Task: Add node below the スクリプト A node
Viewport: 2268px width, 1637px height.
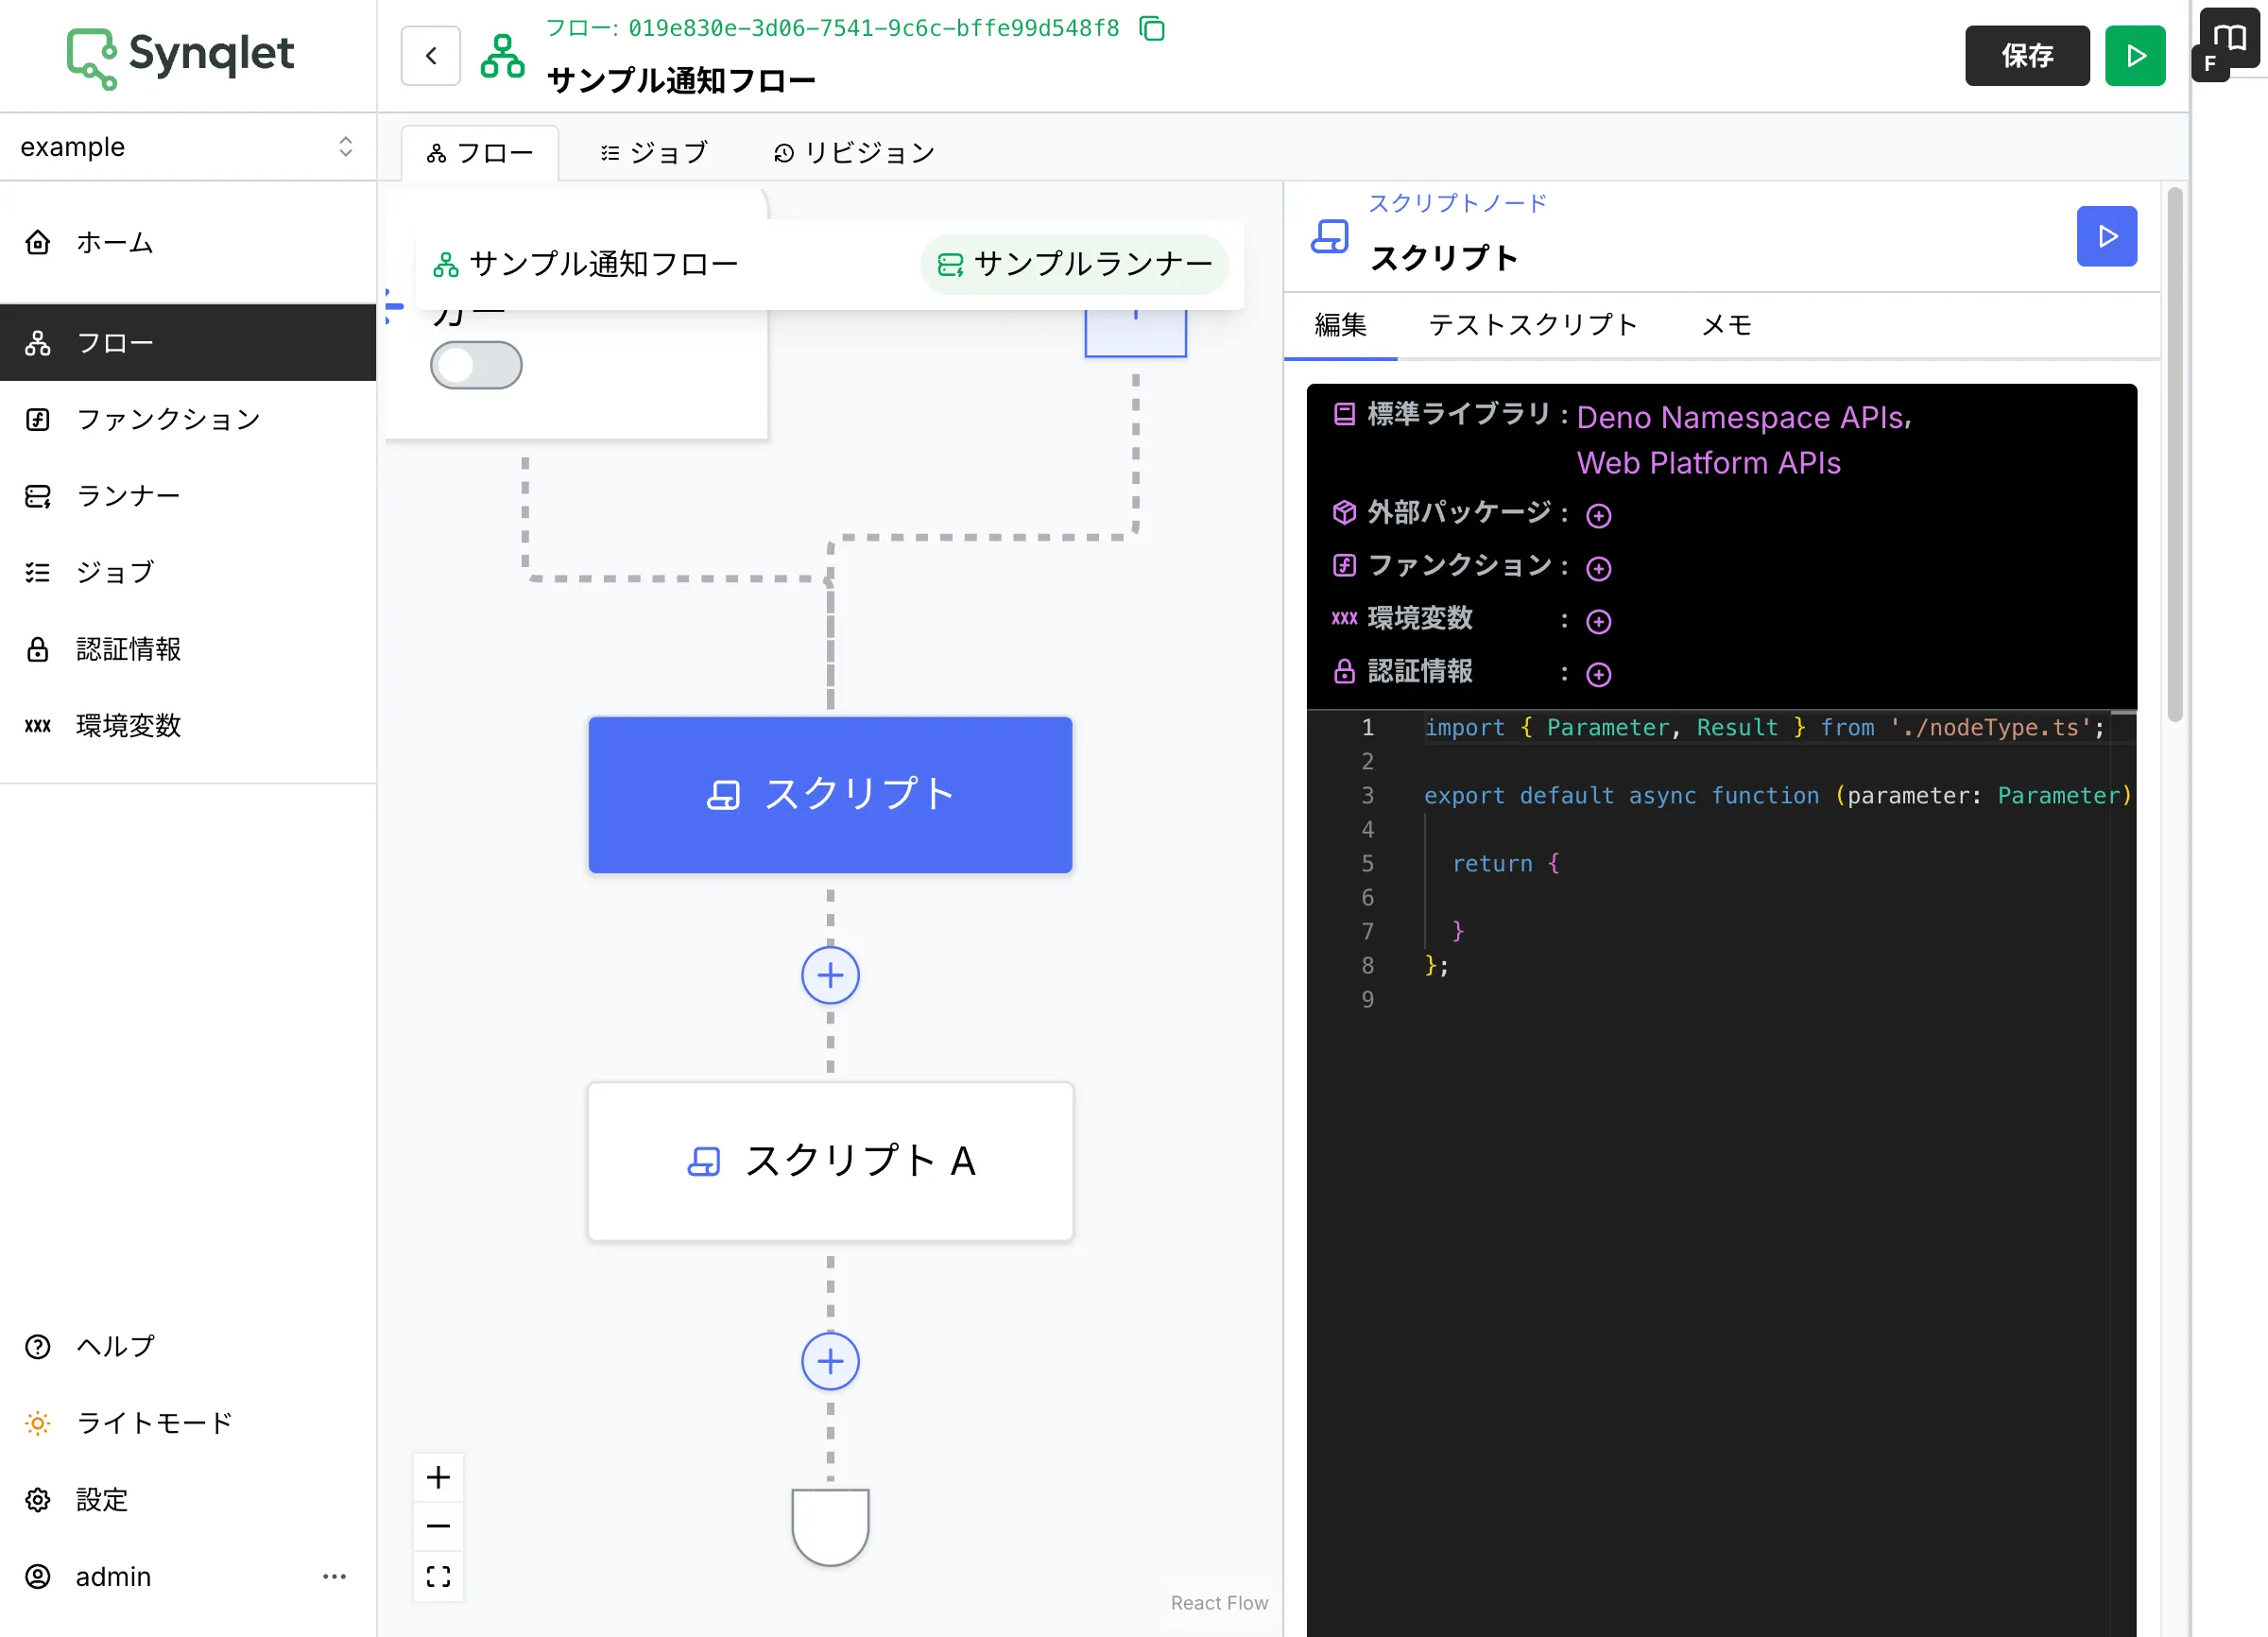Action: (x=830, y=1361)
